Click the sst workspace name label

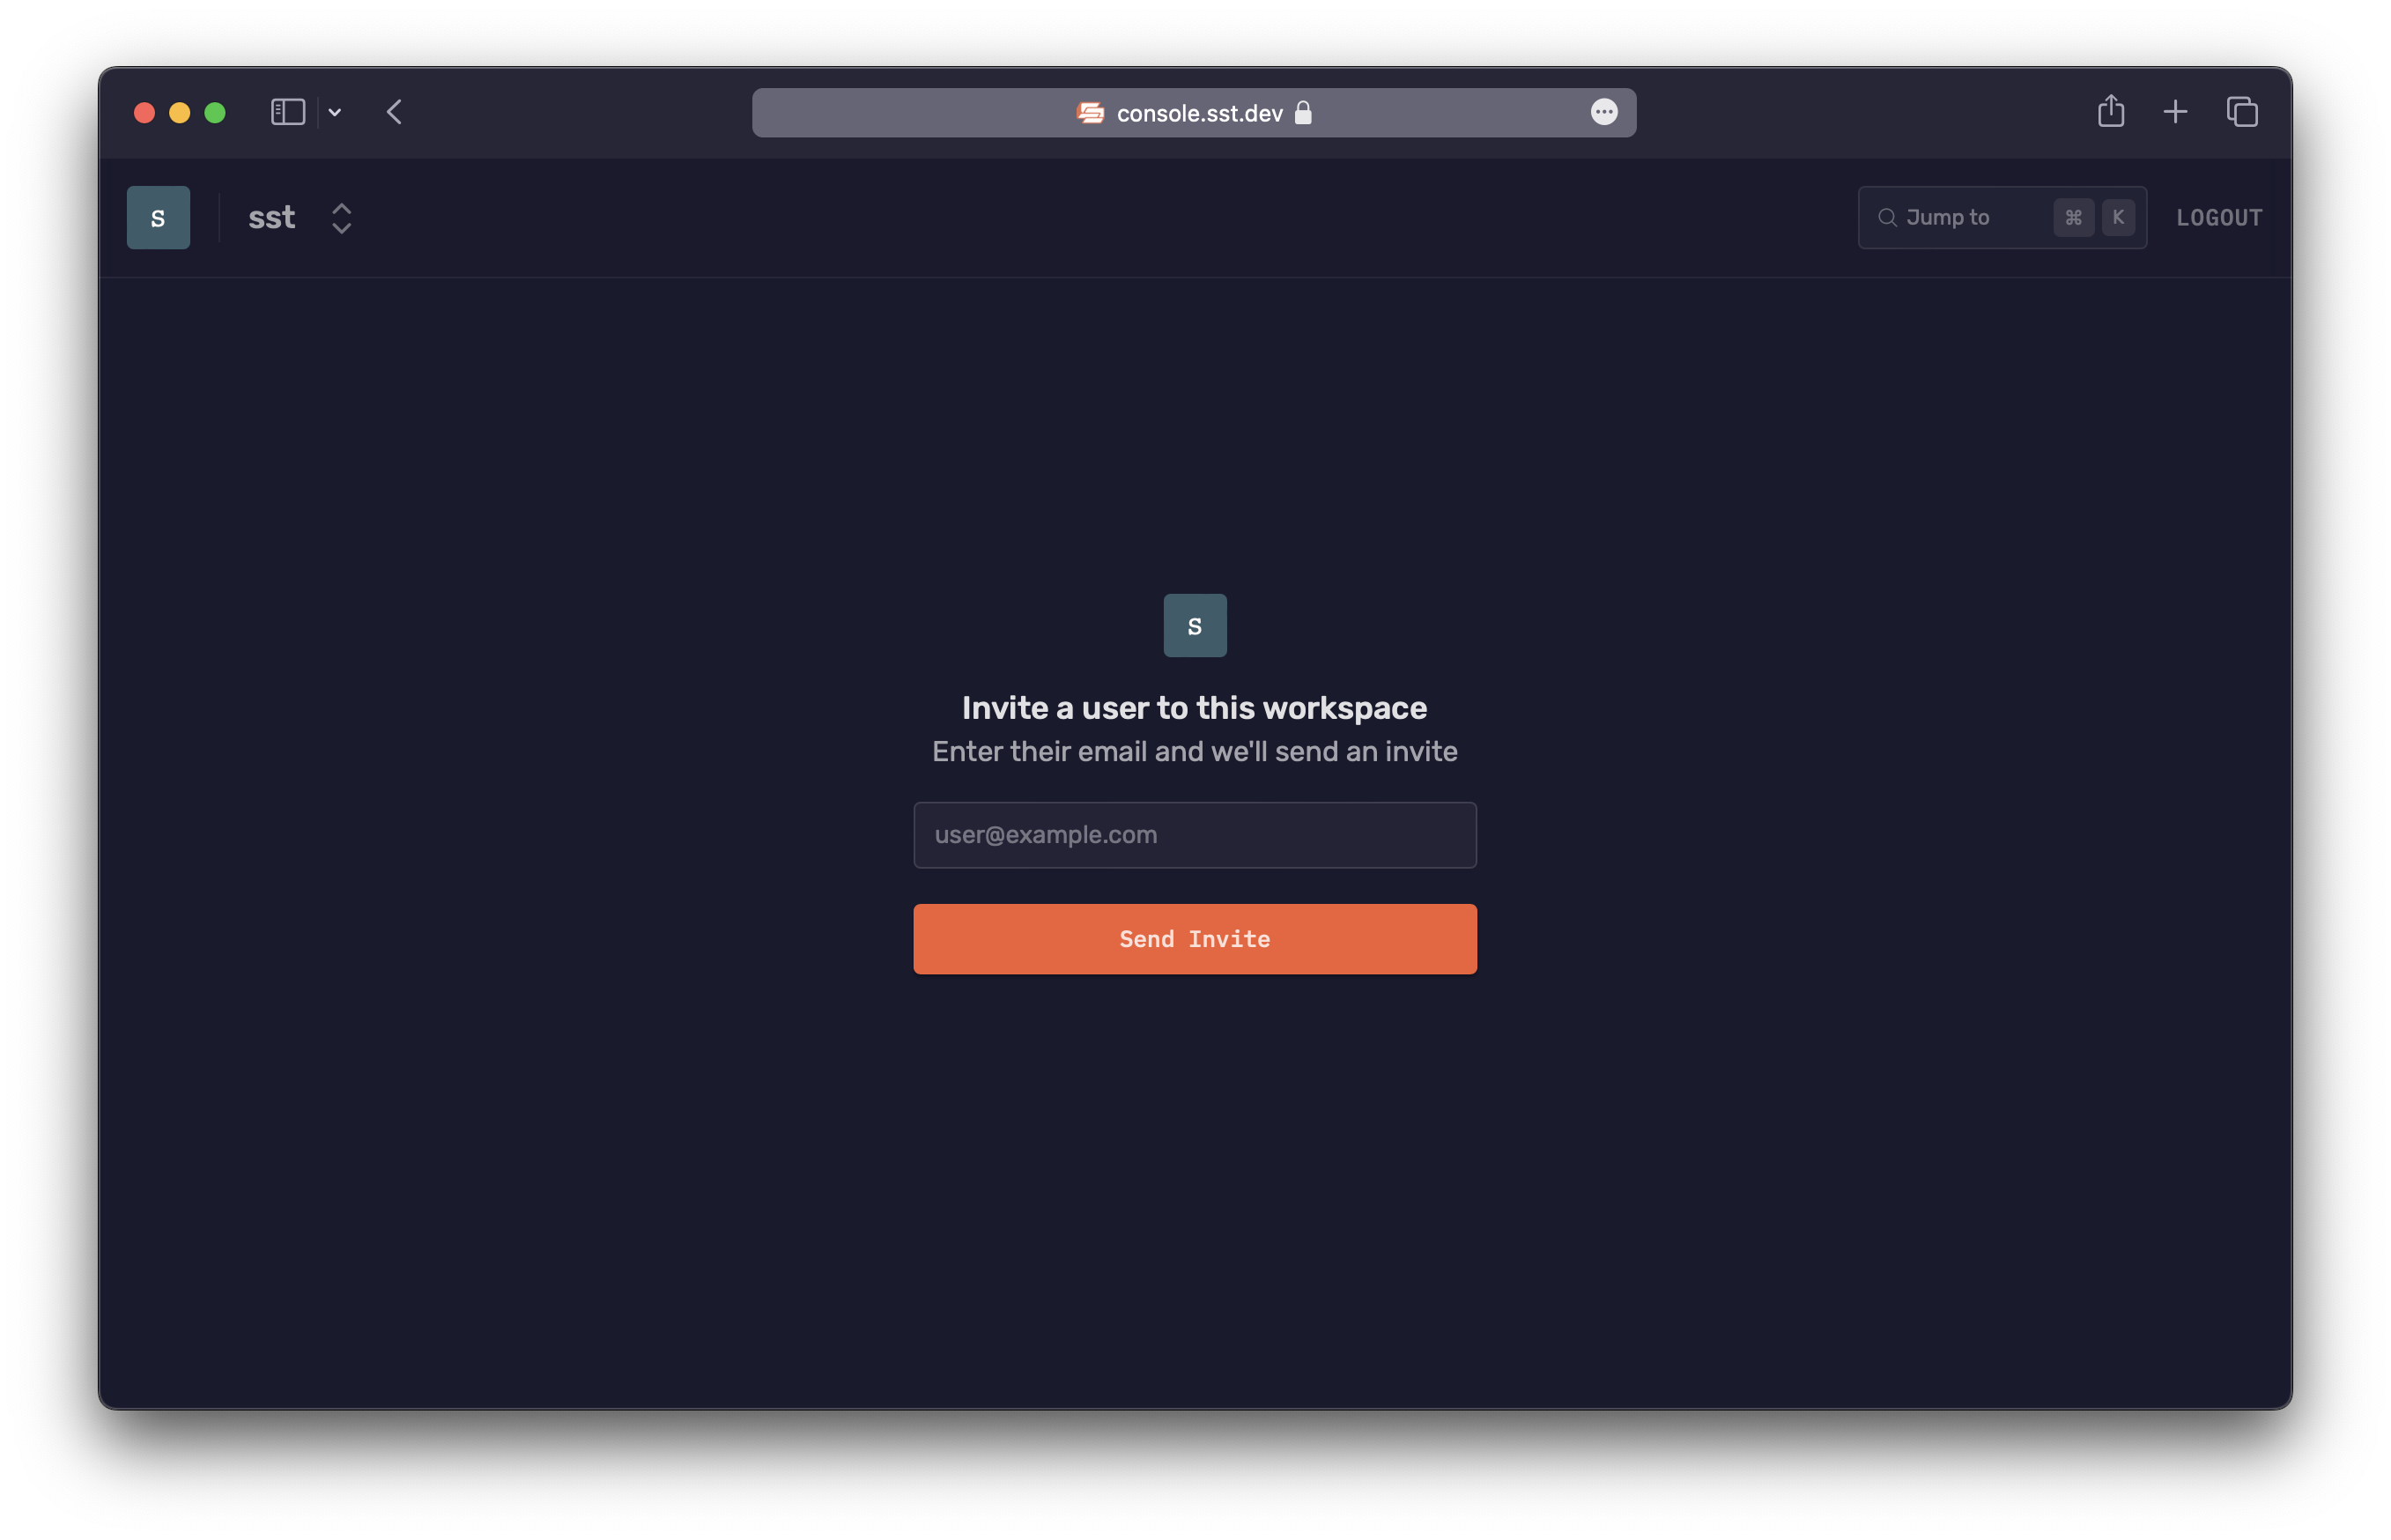point(269,216)
